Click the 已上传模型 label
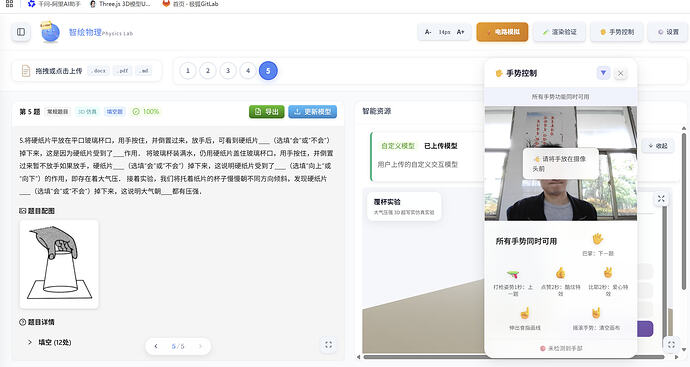 440,146
